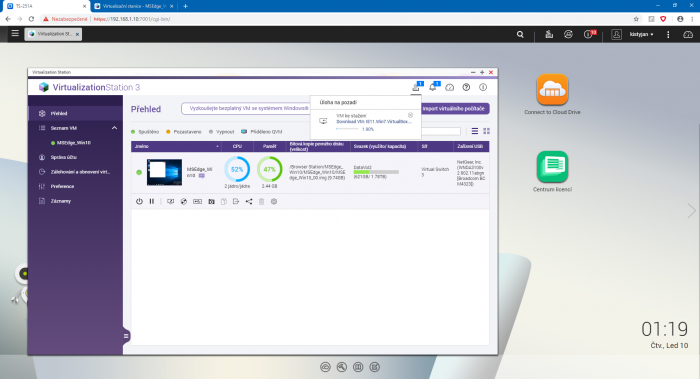700x379 pixels.
Task: Cancel the VM download task
Action: tap(410, 115)
